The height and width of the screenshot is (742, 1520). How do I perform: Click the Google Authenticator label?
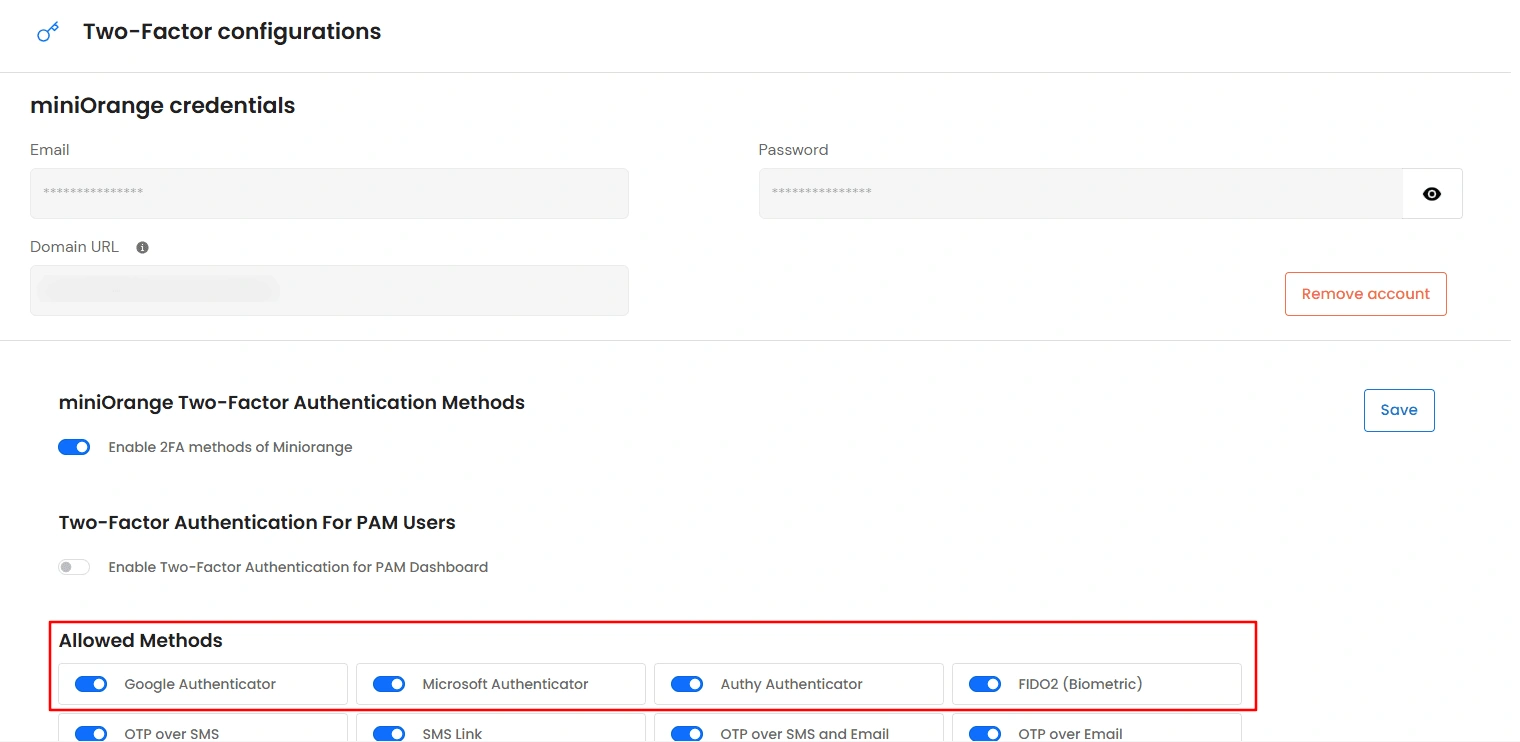(200, 684)
